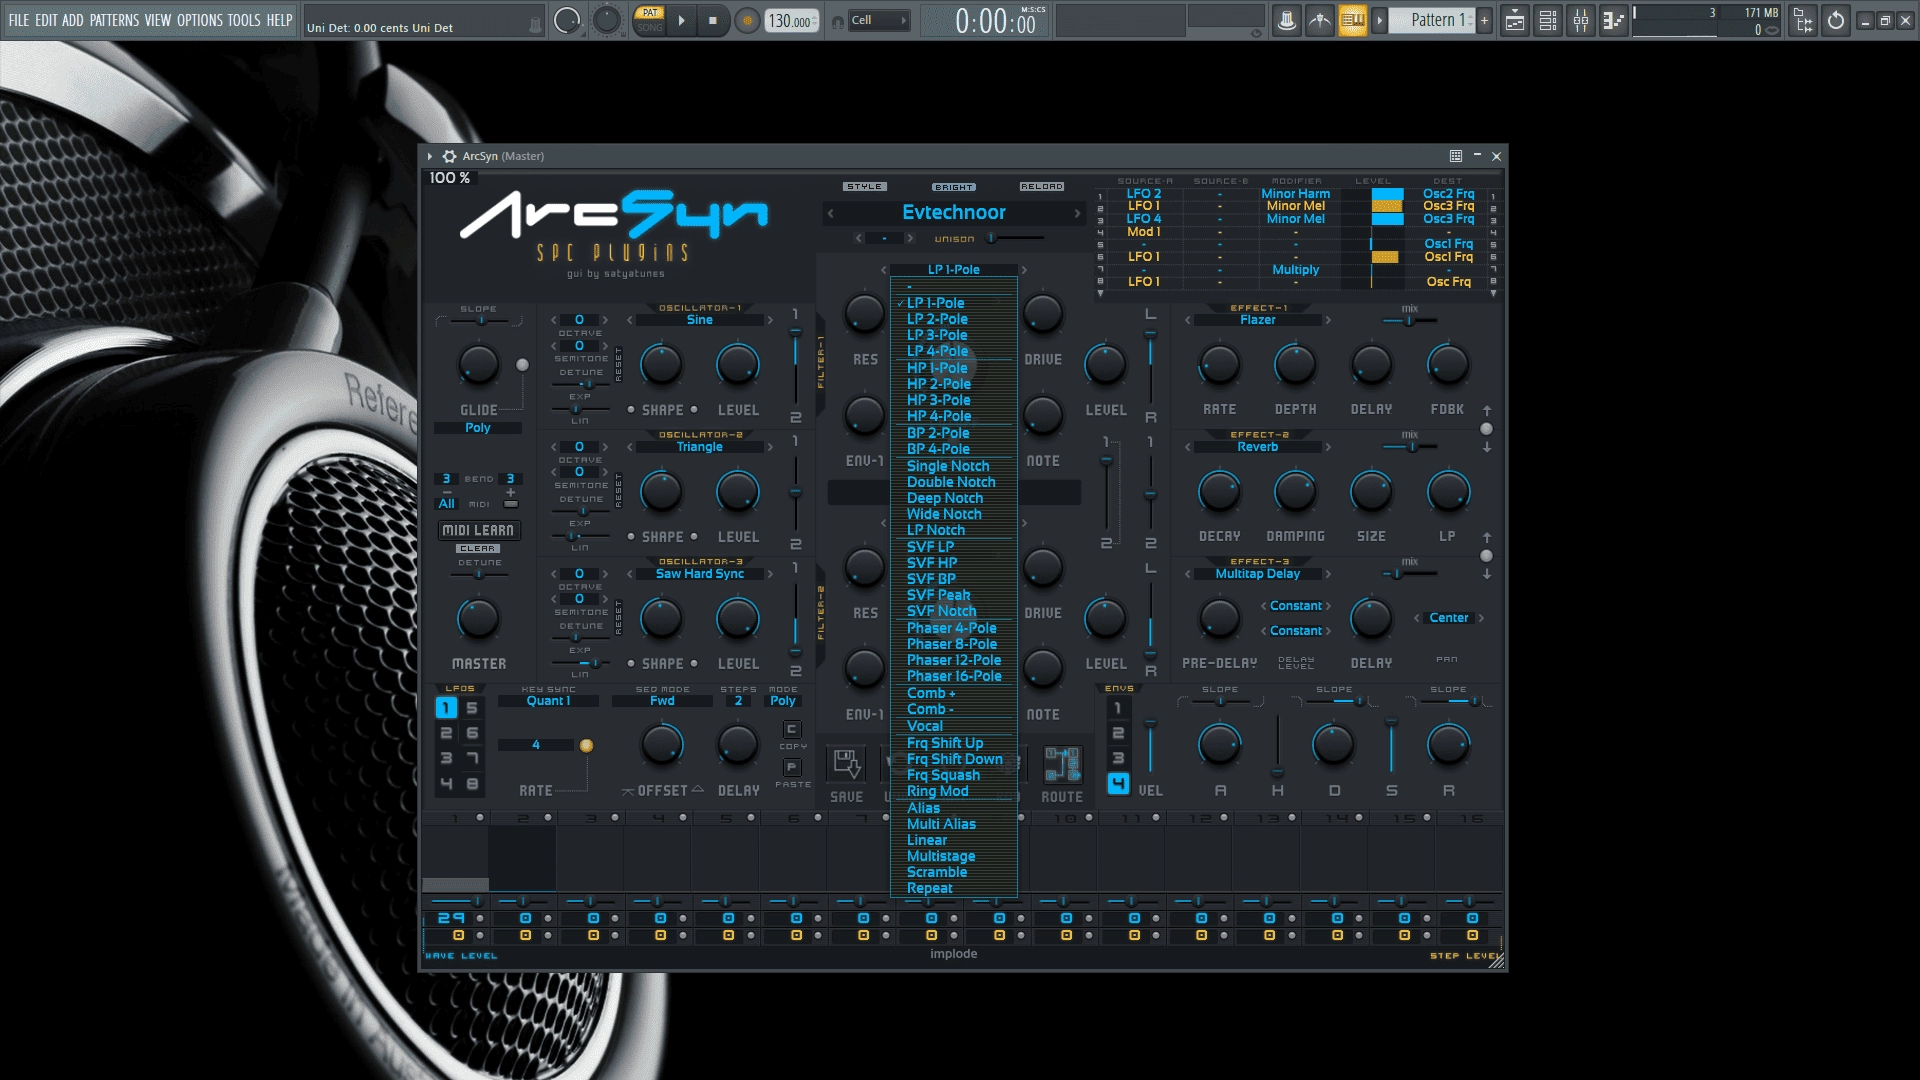
Task: Click the STYLE button above preset name
Action: pyautogui.click(x=864, y=187)
